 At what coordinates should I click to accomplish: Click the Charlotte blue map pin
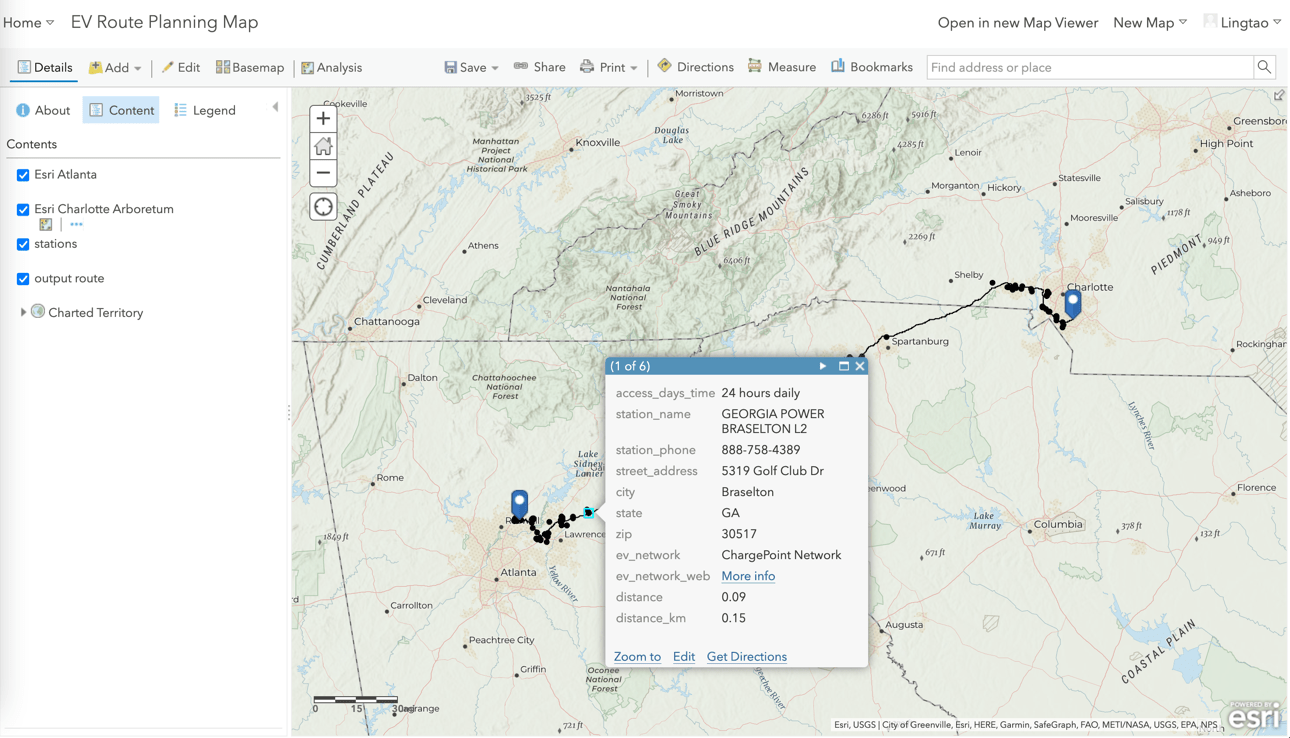(1073, 302)
